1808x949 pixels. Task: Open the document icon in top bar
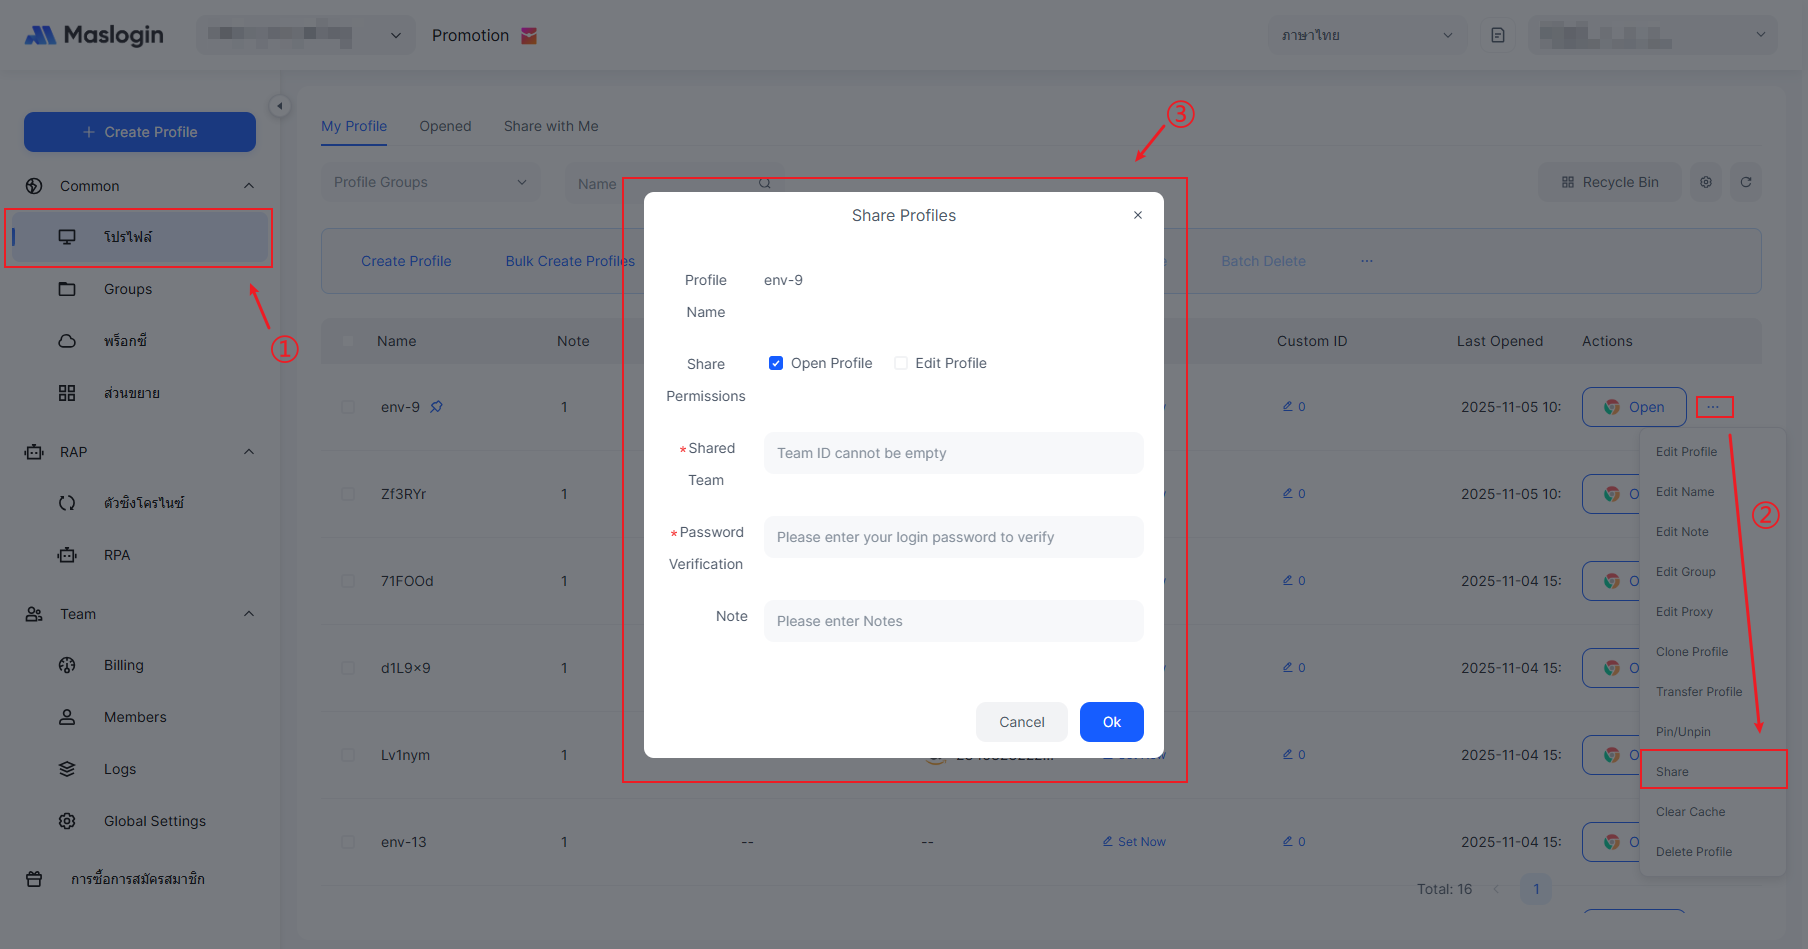(x=1497, y=36)
